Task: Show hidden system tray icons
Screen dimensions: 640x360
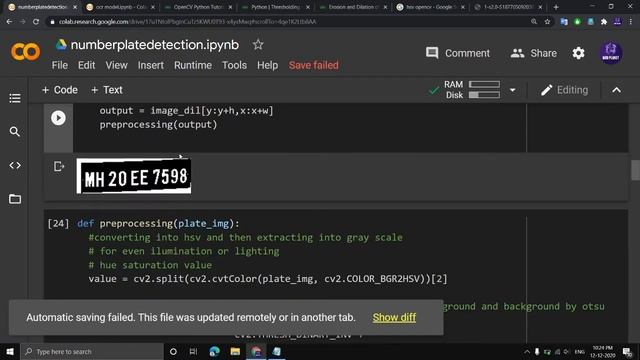Action: 527,351
